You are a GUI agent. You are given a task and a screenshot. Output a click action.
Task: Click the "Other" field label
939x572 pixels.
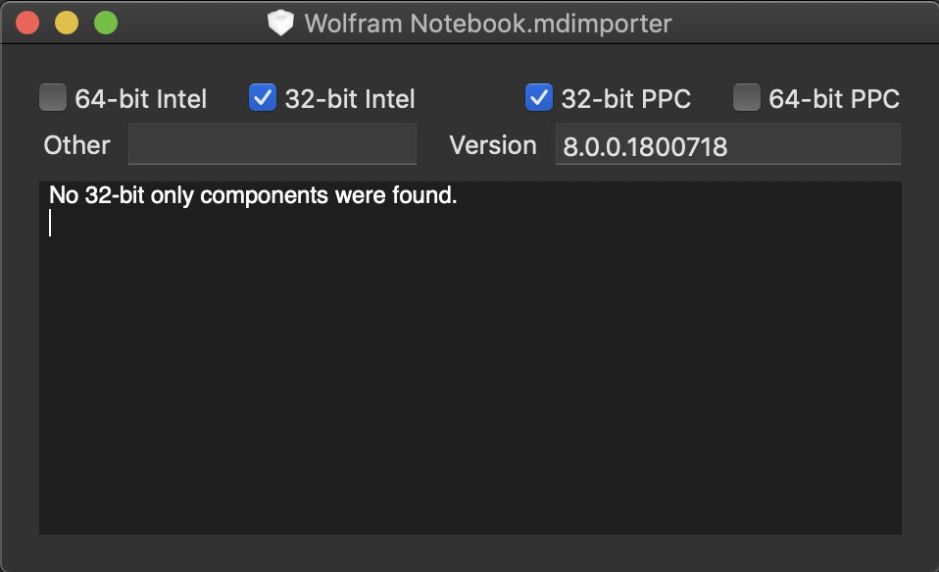(77, 145)
